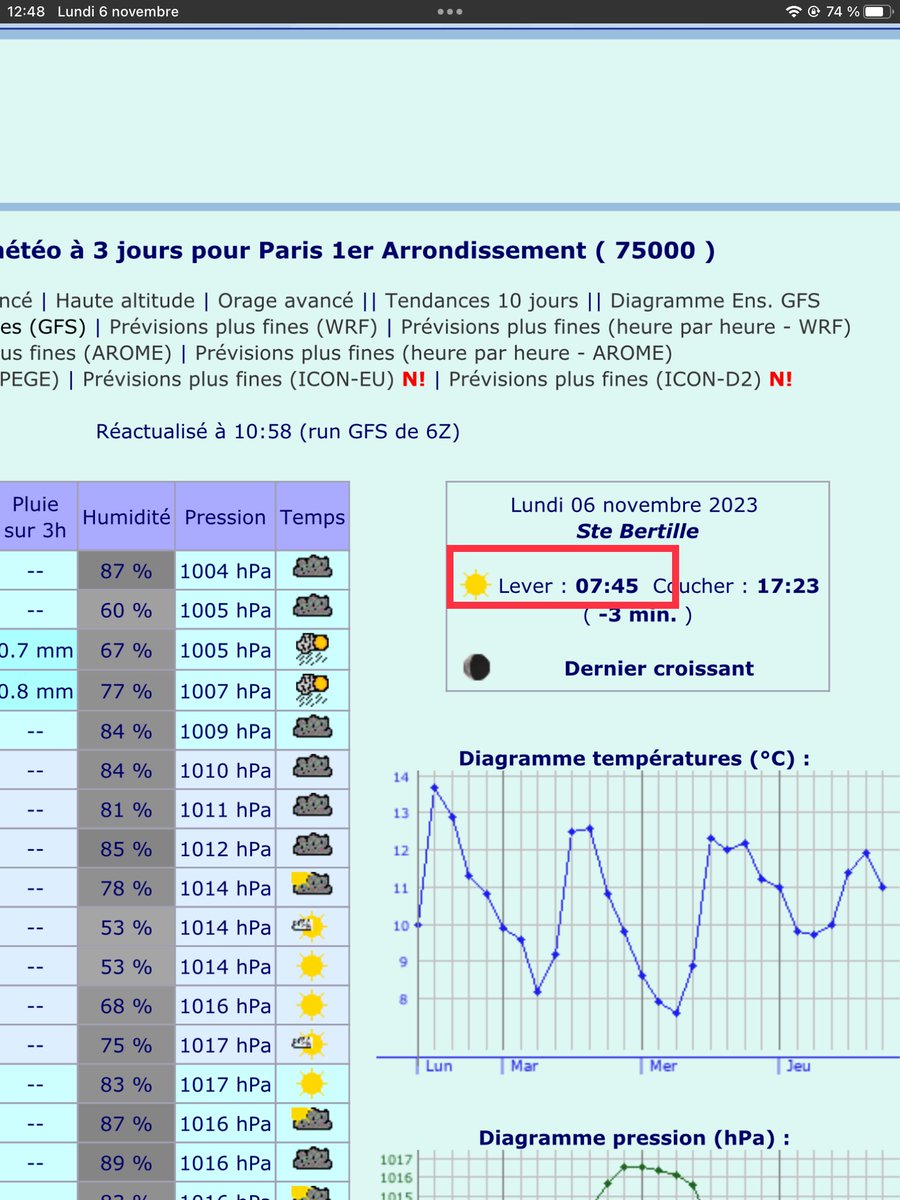Click the 60 % humidity cell
The image size is (900, 1200).
126,610
